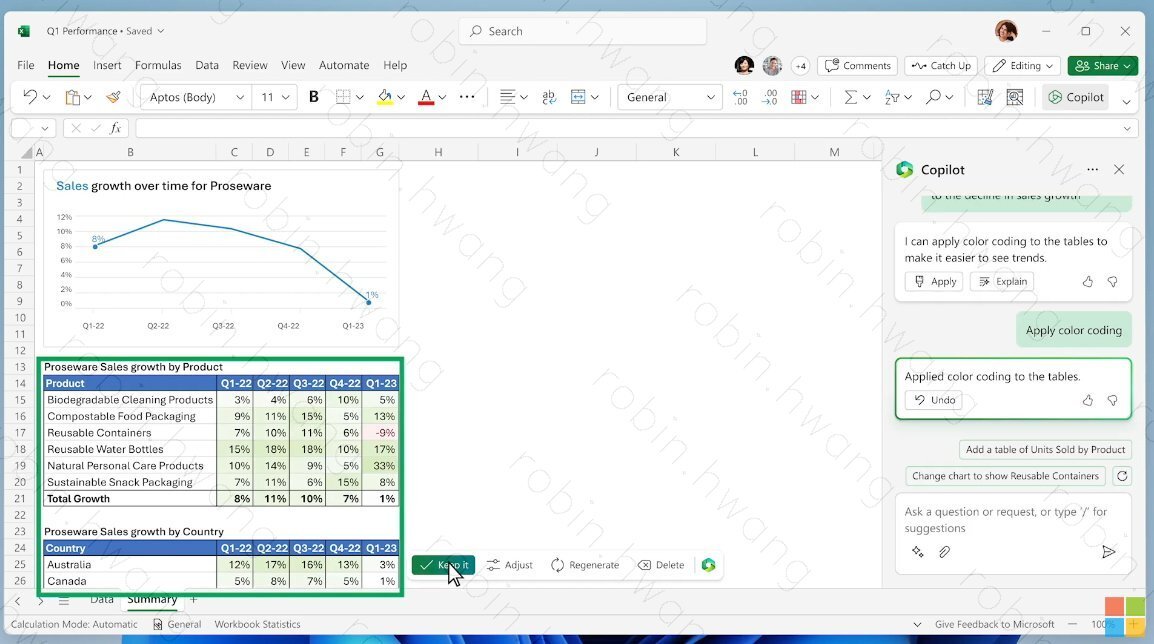The height and width of the screenshot is (644, 1154).
Task: Open the Help tab
Action: coord(394,65)
